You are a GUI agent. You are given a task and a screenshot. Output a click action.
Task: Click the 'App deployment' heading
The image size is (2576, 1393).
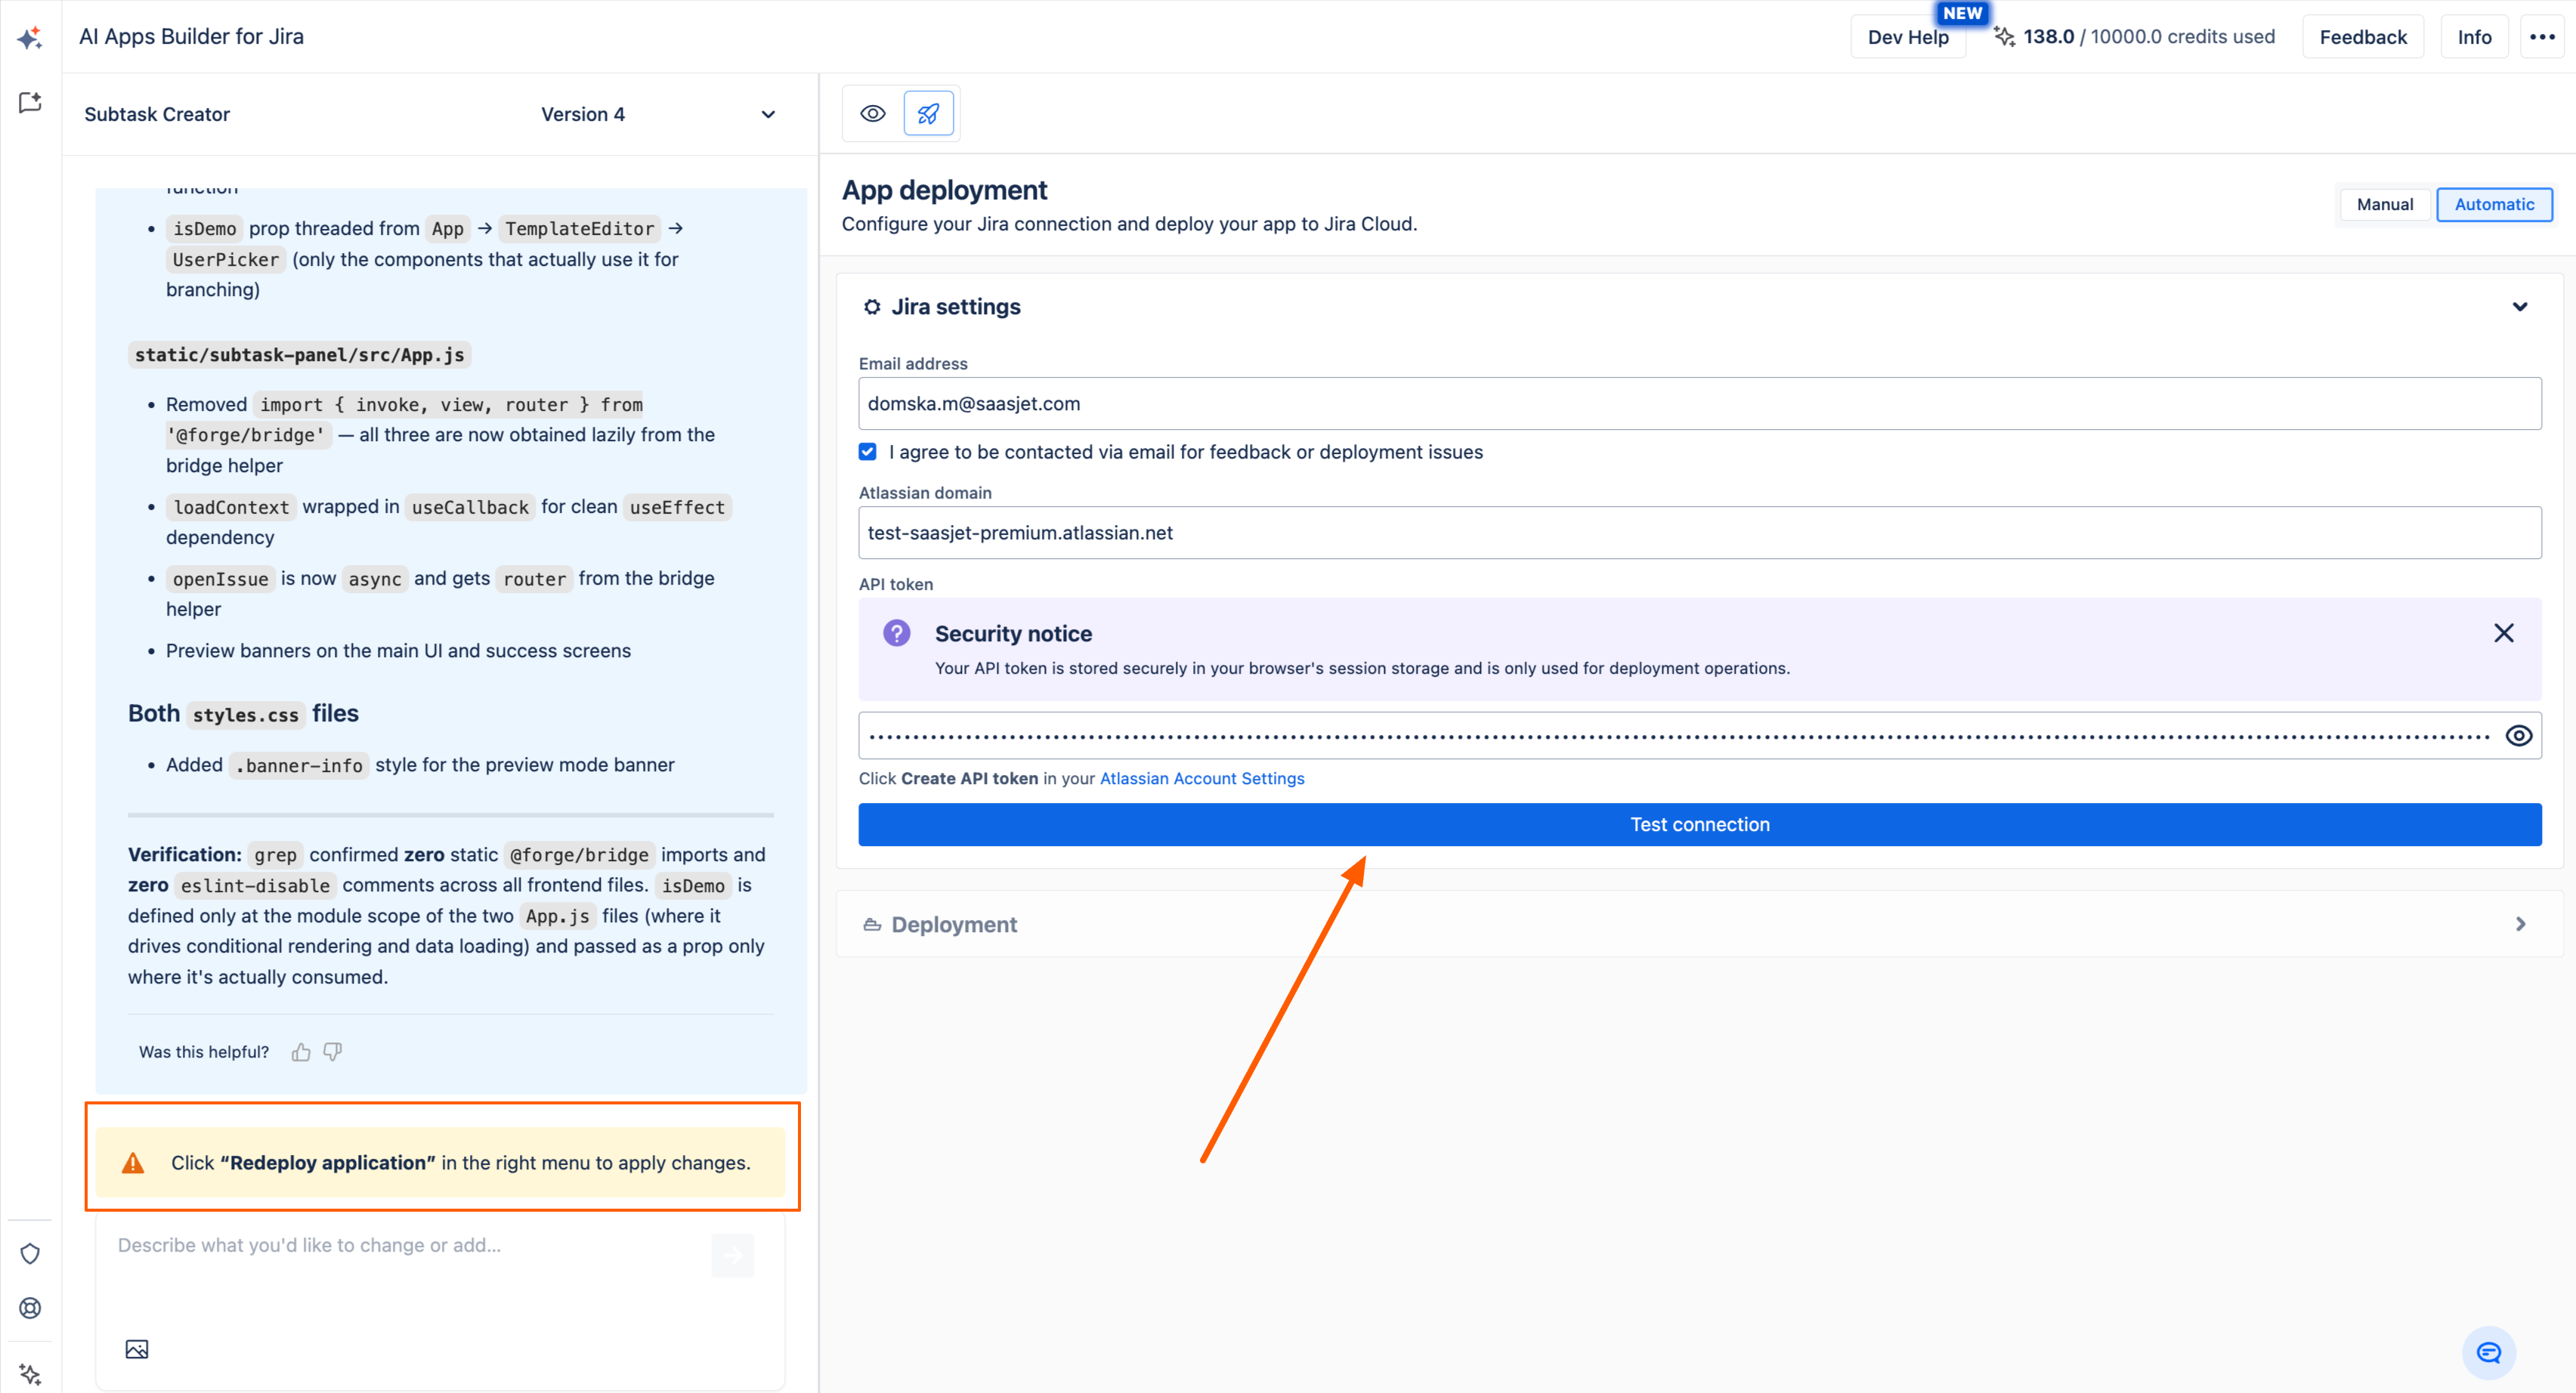[x=944, y=190]
